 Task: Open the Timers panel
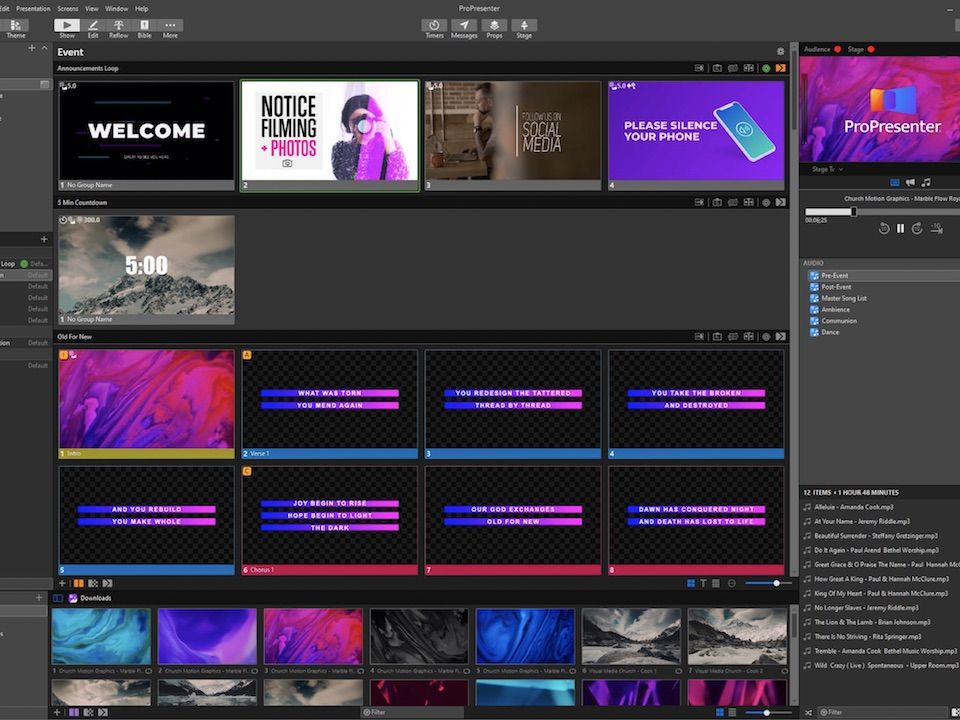(x=434, y=27)
